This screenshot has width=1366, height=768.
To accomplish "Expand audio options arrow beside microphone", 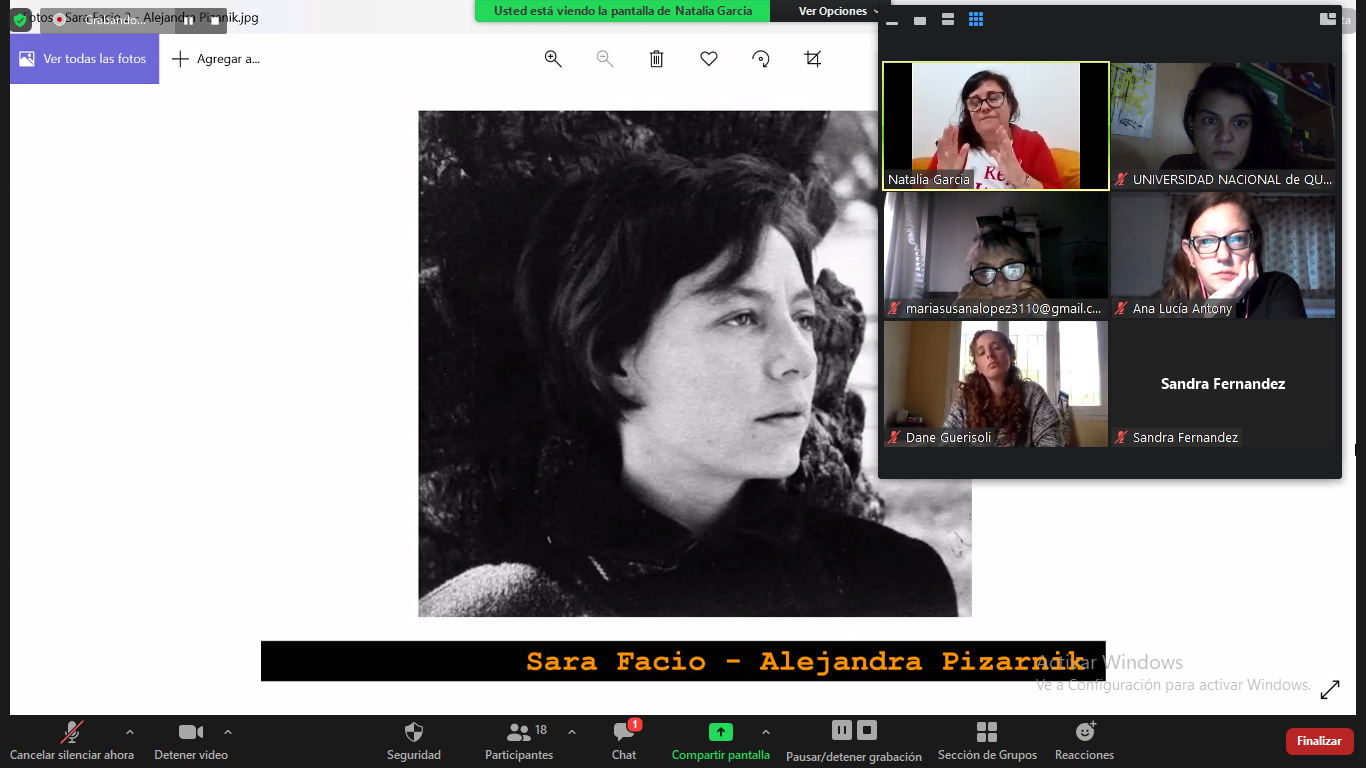I will pyautogui.click(x=130, y=732).
